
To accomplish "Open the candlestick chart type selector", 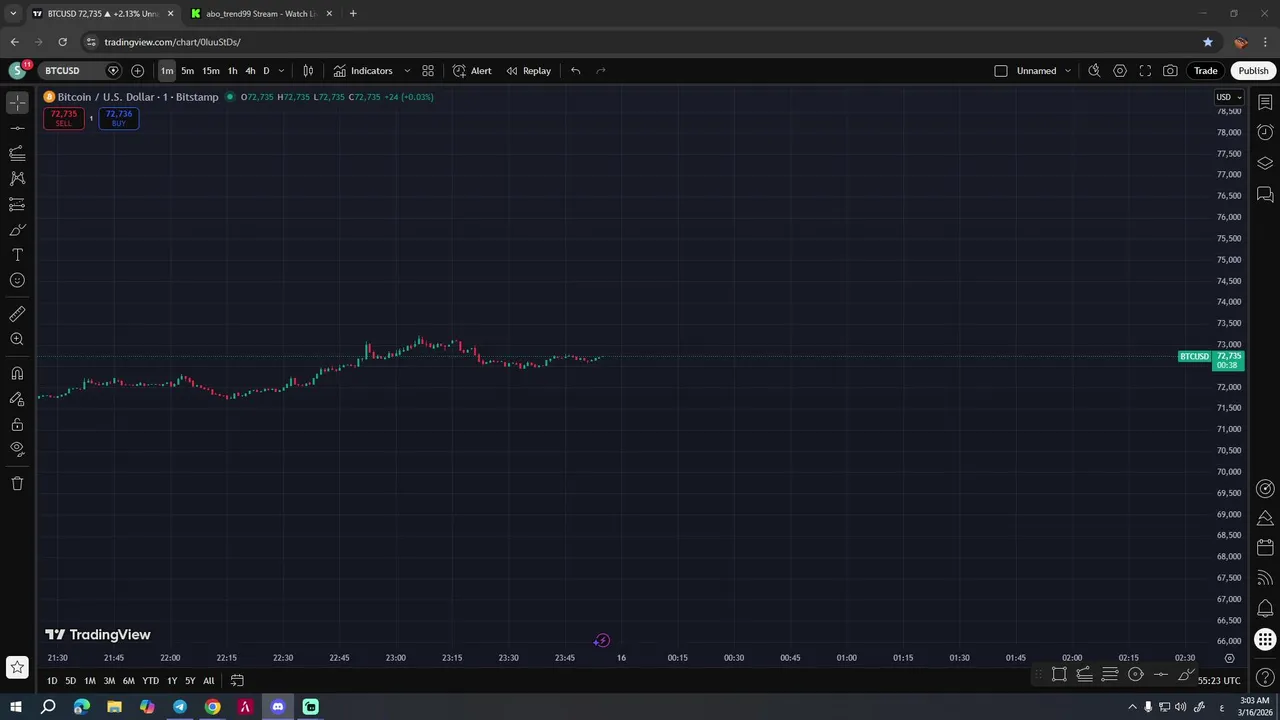I will click(x=308, y=71).
